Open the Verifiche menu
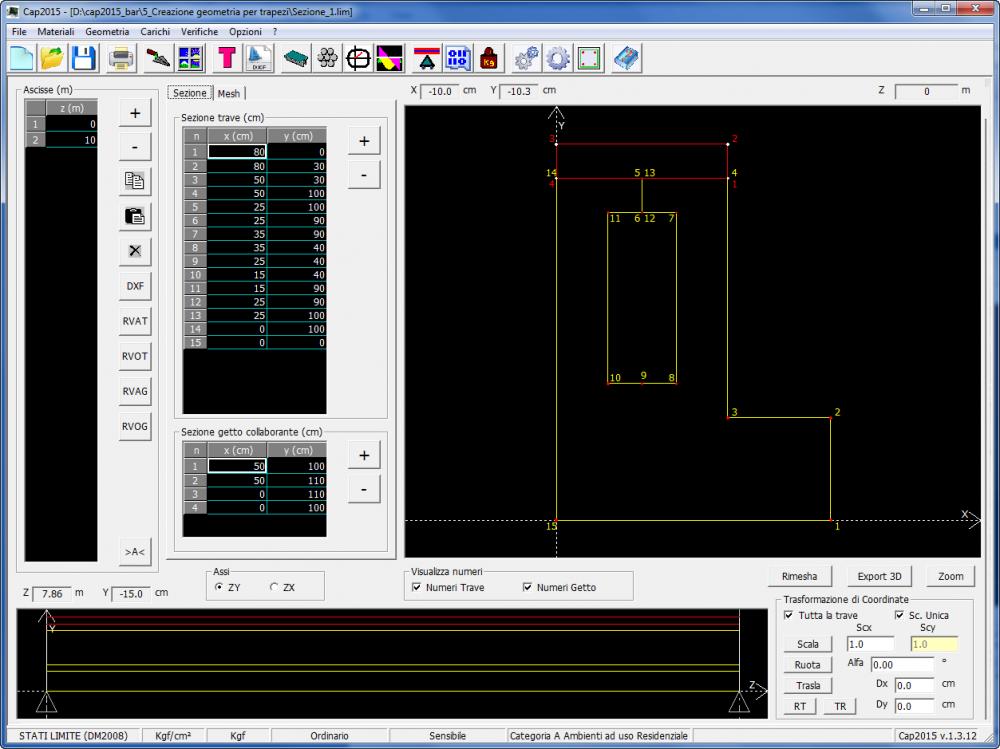This screenshot has width=1000, height=749. (200, 32)
